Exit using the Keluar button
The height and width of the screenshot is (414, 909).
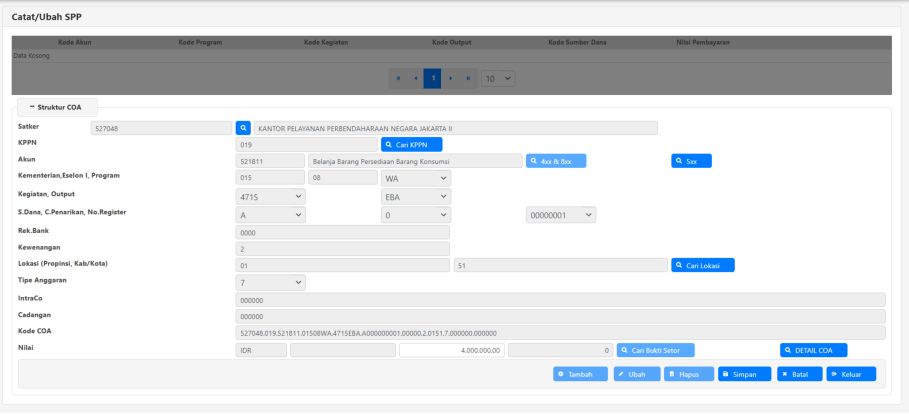pos(851,374)
